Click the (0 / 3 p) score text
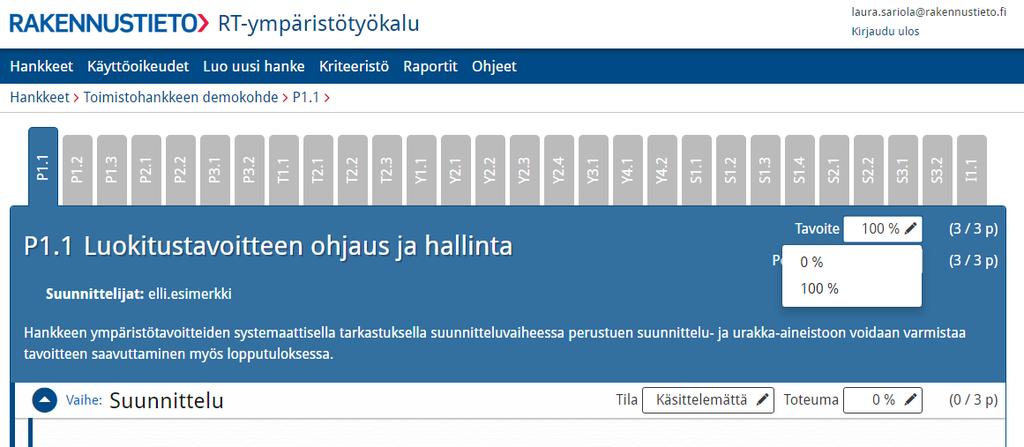This screenshot has height=447, width=1024. click(973, 400)
